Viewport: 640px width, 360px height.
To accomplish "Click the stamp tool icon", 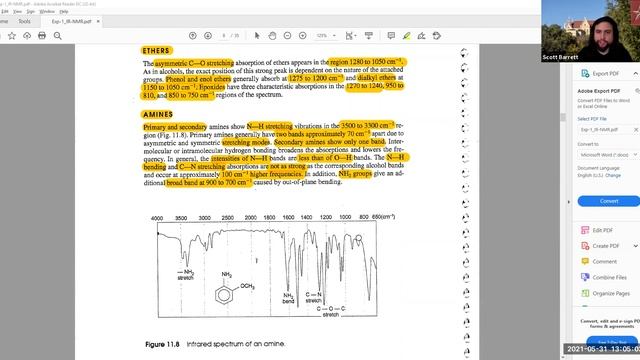I will tap(437, 36).
